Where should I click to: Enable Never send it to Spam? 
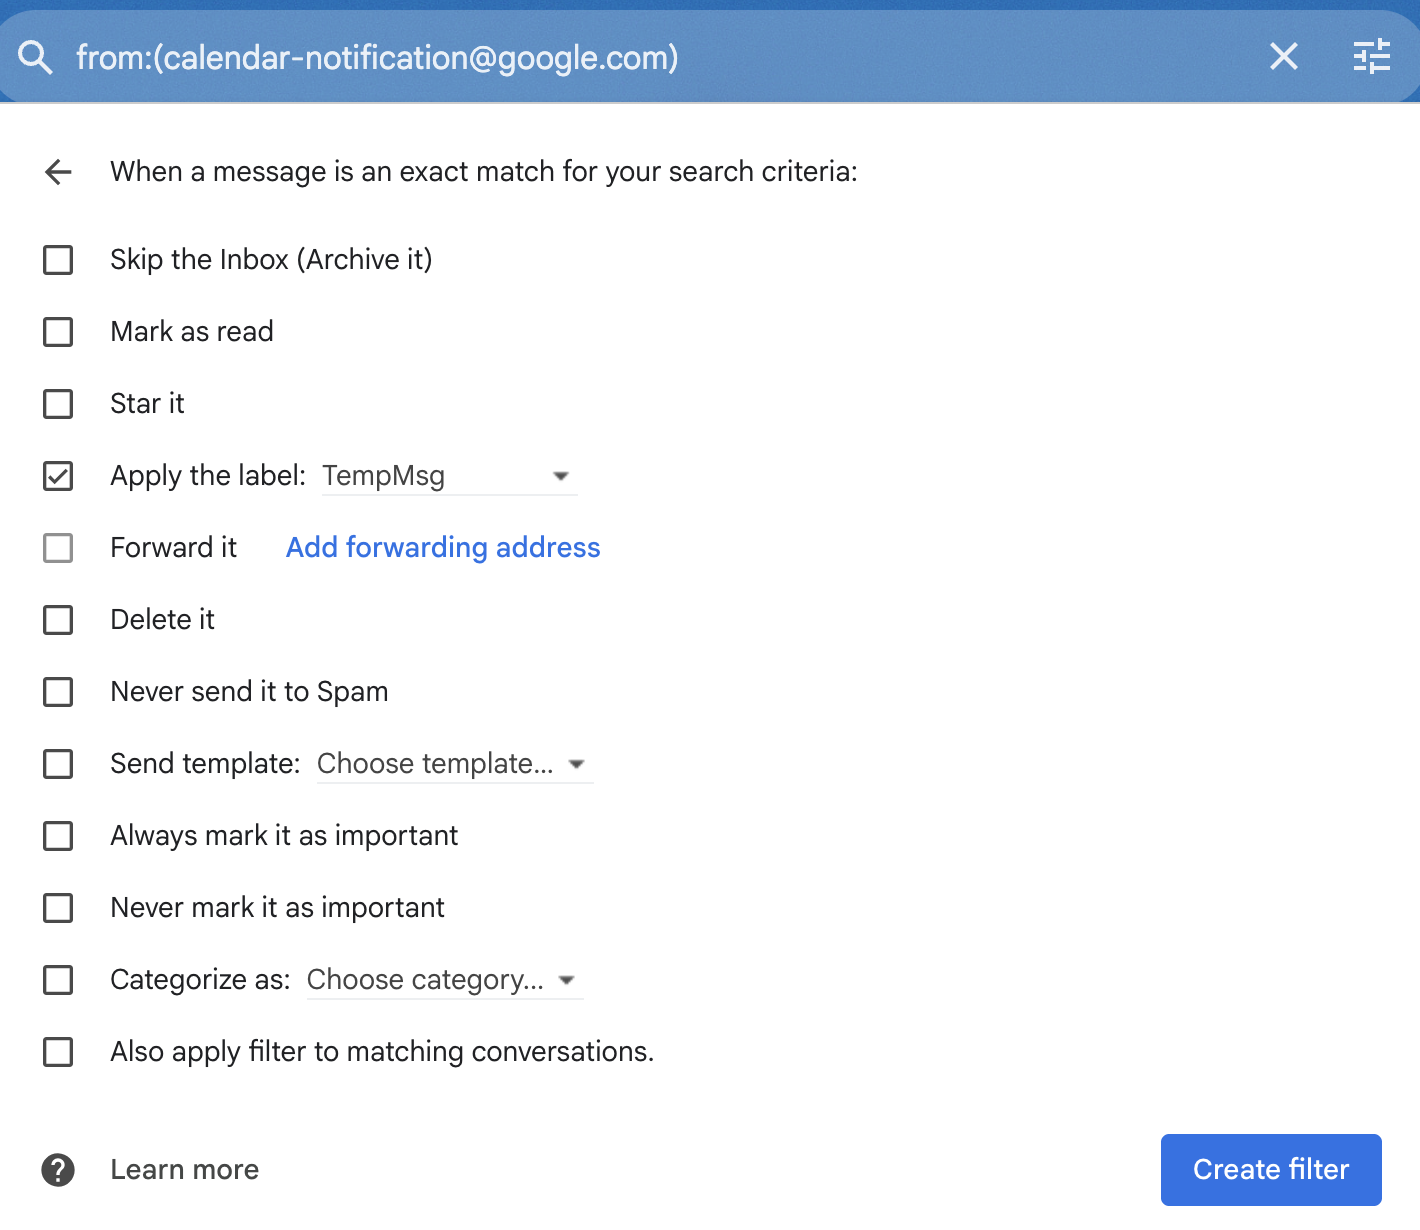[x=58, y=692]
